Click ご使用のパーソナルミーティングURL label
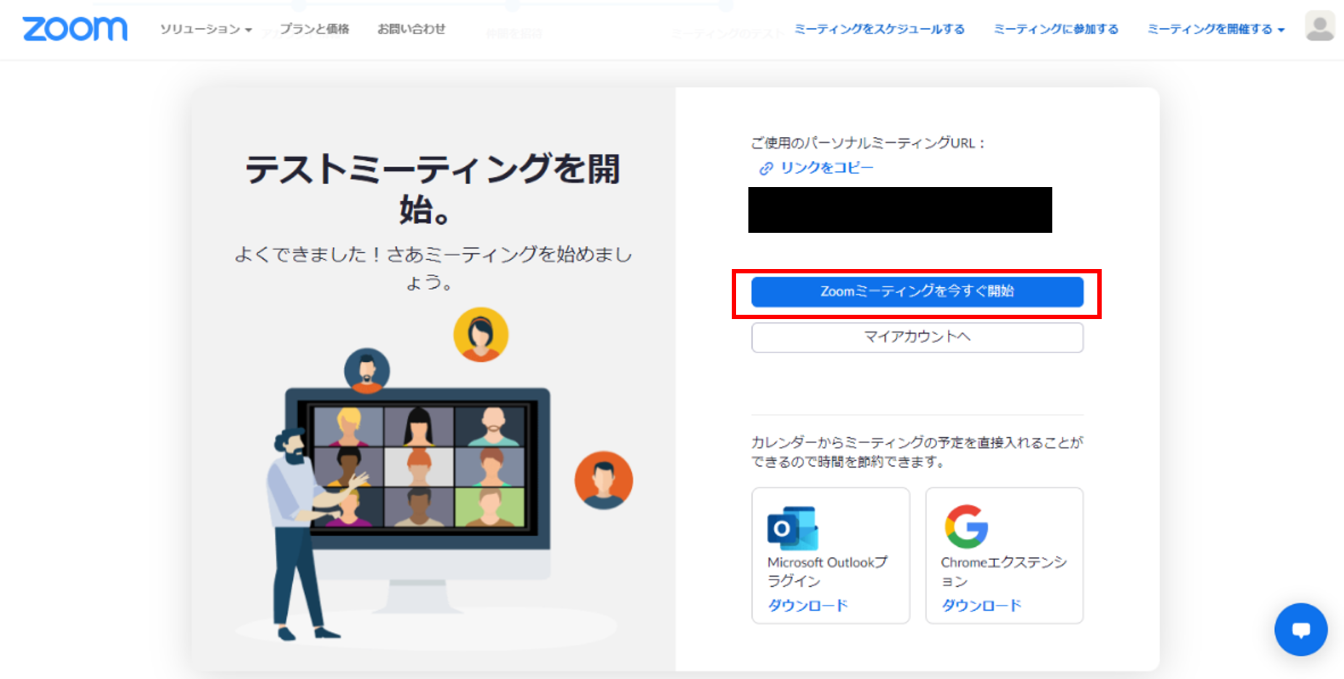 click(x=869, y=143)
